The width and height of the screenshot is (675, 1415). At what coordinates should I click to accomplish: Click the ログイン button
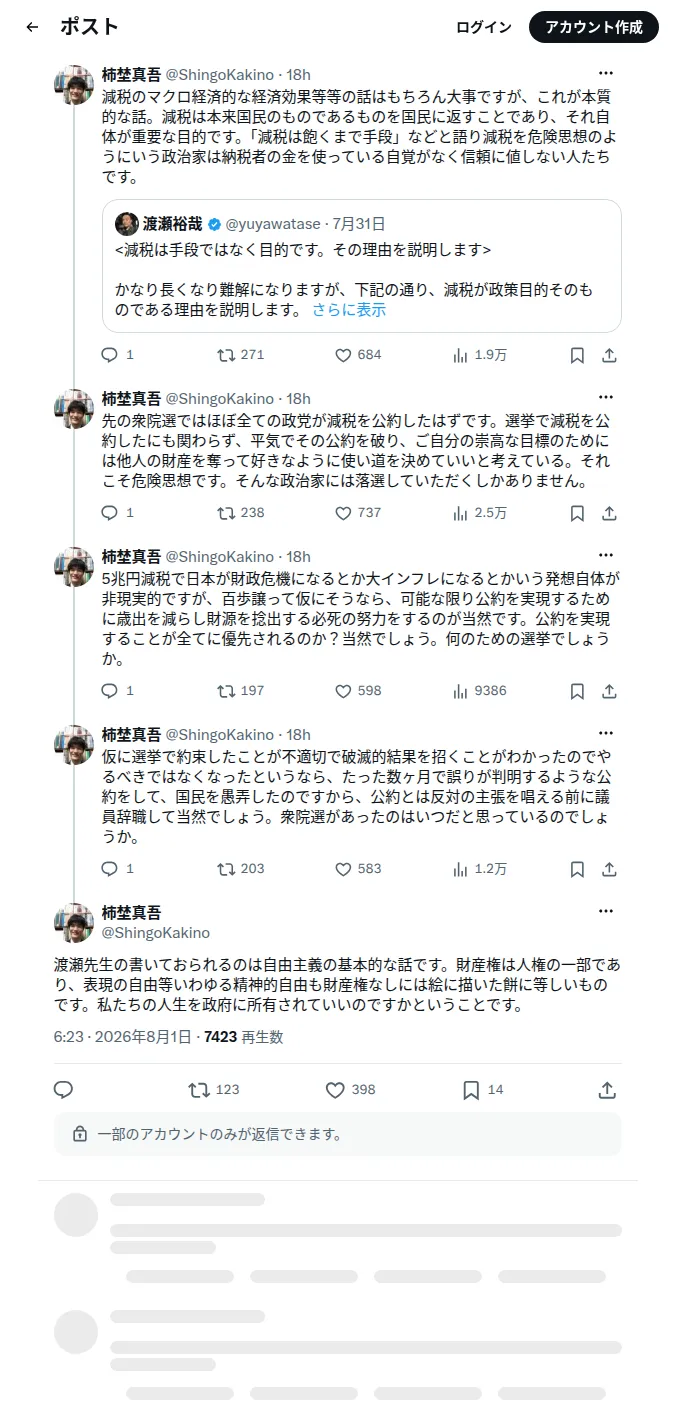(484, 27)
